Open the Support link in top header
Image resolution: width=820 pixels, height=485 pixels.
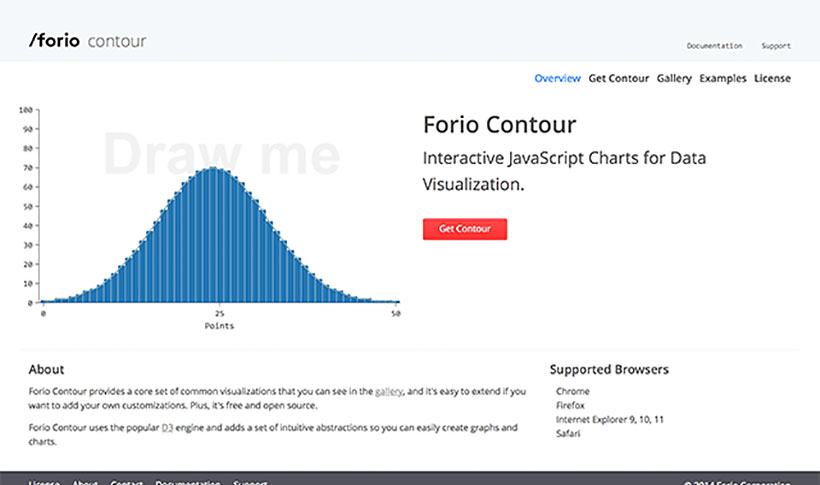coord(776,46)
